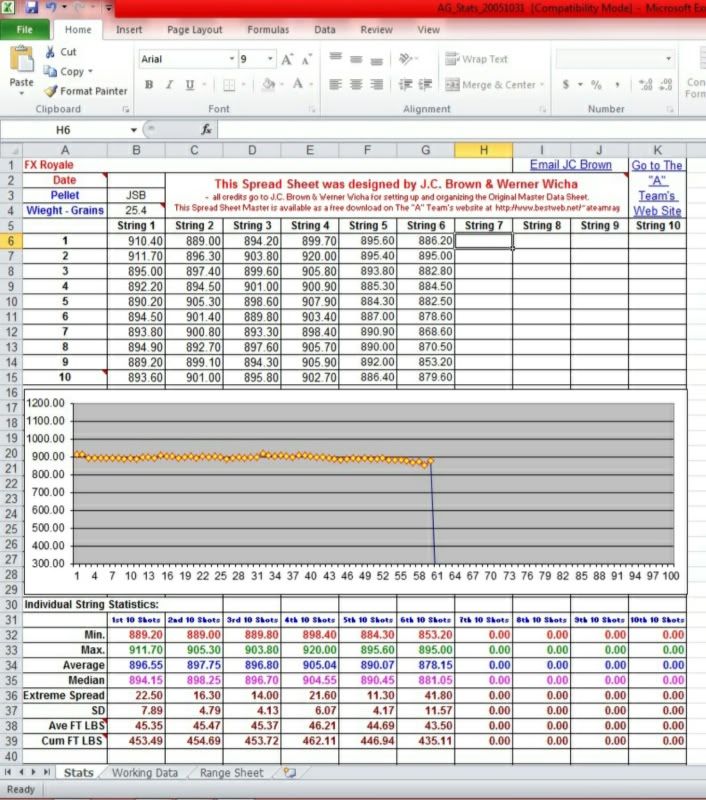The image size is (706, 800).
Task: Decrease font size with shrink font icon
Action: (307, 60)
